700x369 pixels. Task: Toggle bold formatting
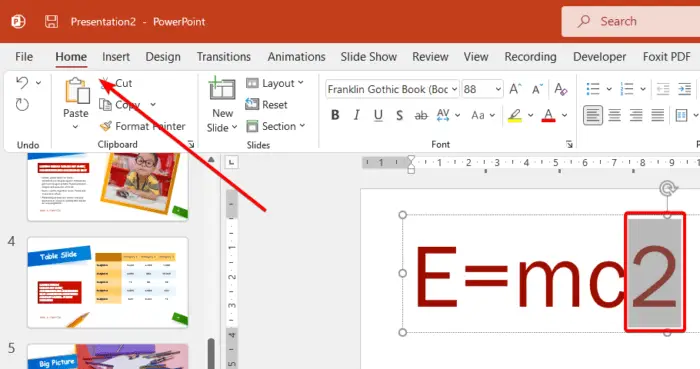pos(335,116)
